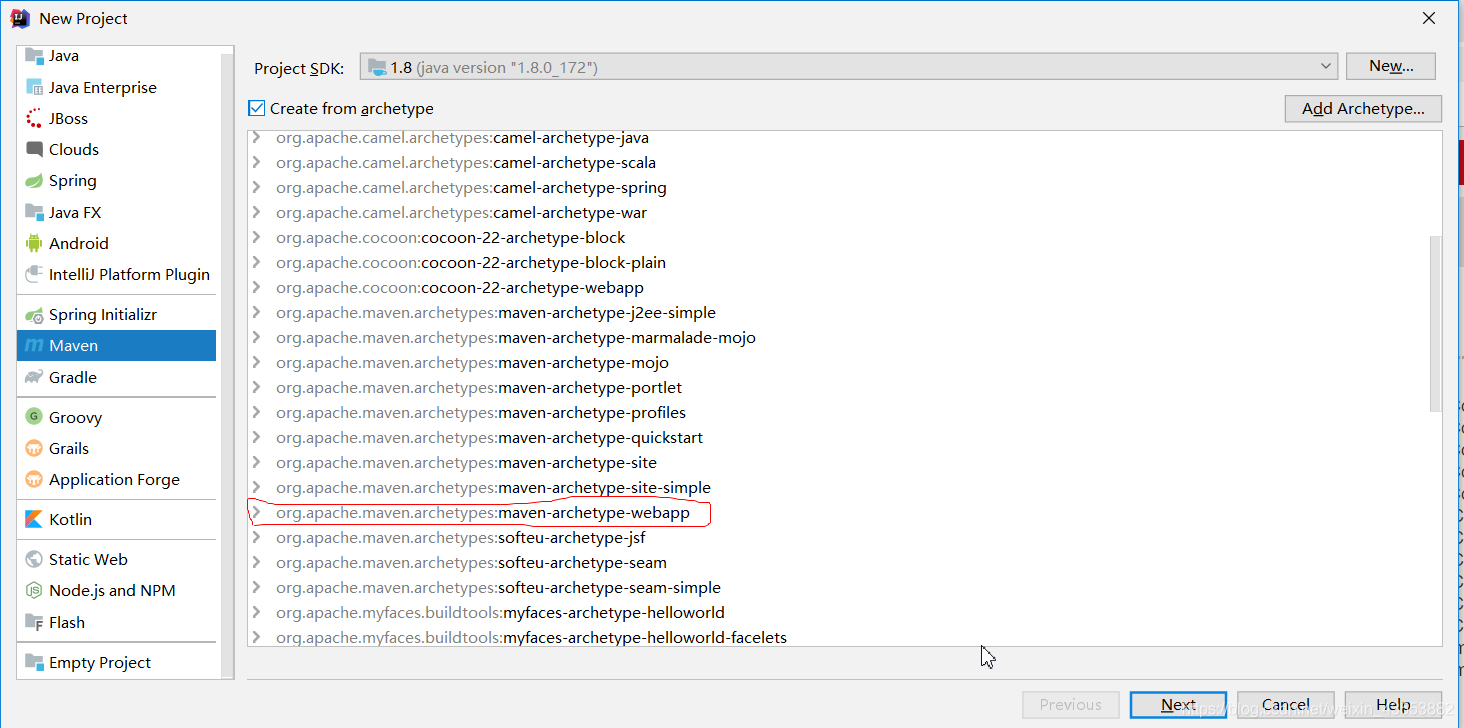The image size is (1464, 728).
Task: Click the Next button
Action: pos(1178,704)
